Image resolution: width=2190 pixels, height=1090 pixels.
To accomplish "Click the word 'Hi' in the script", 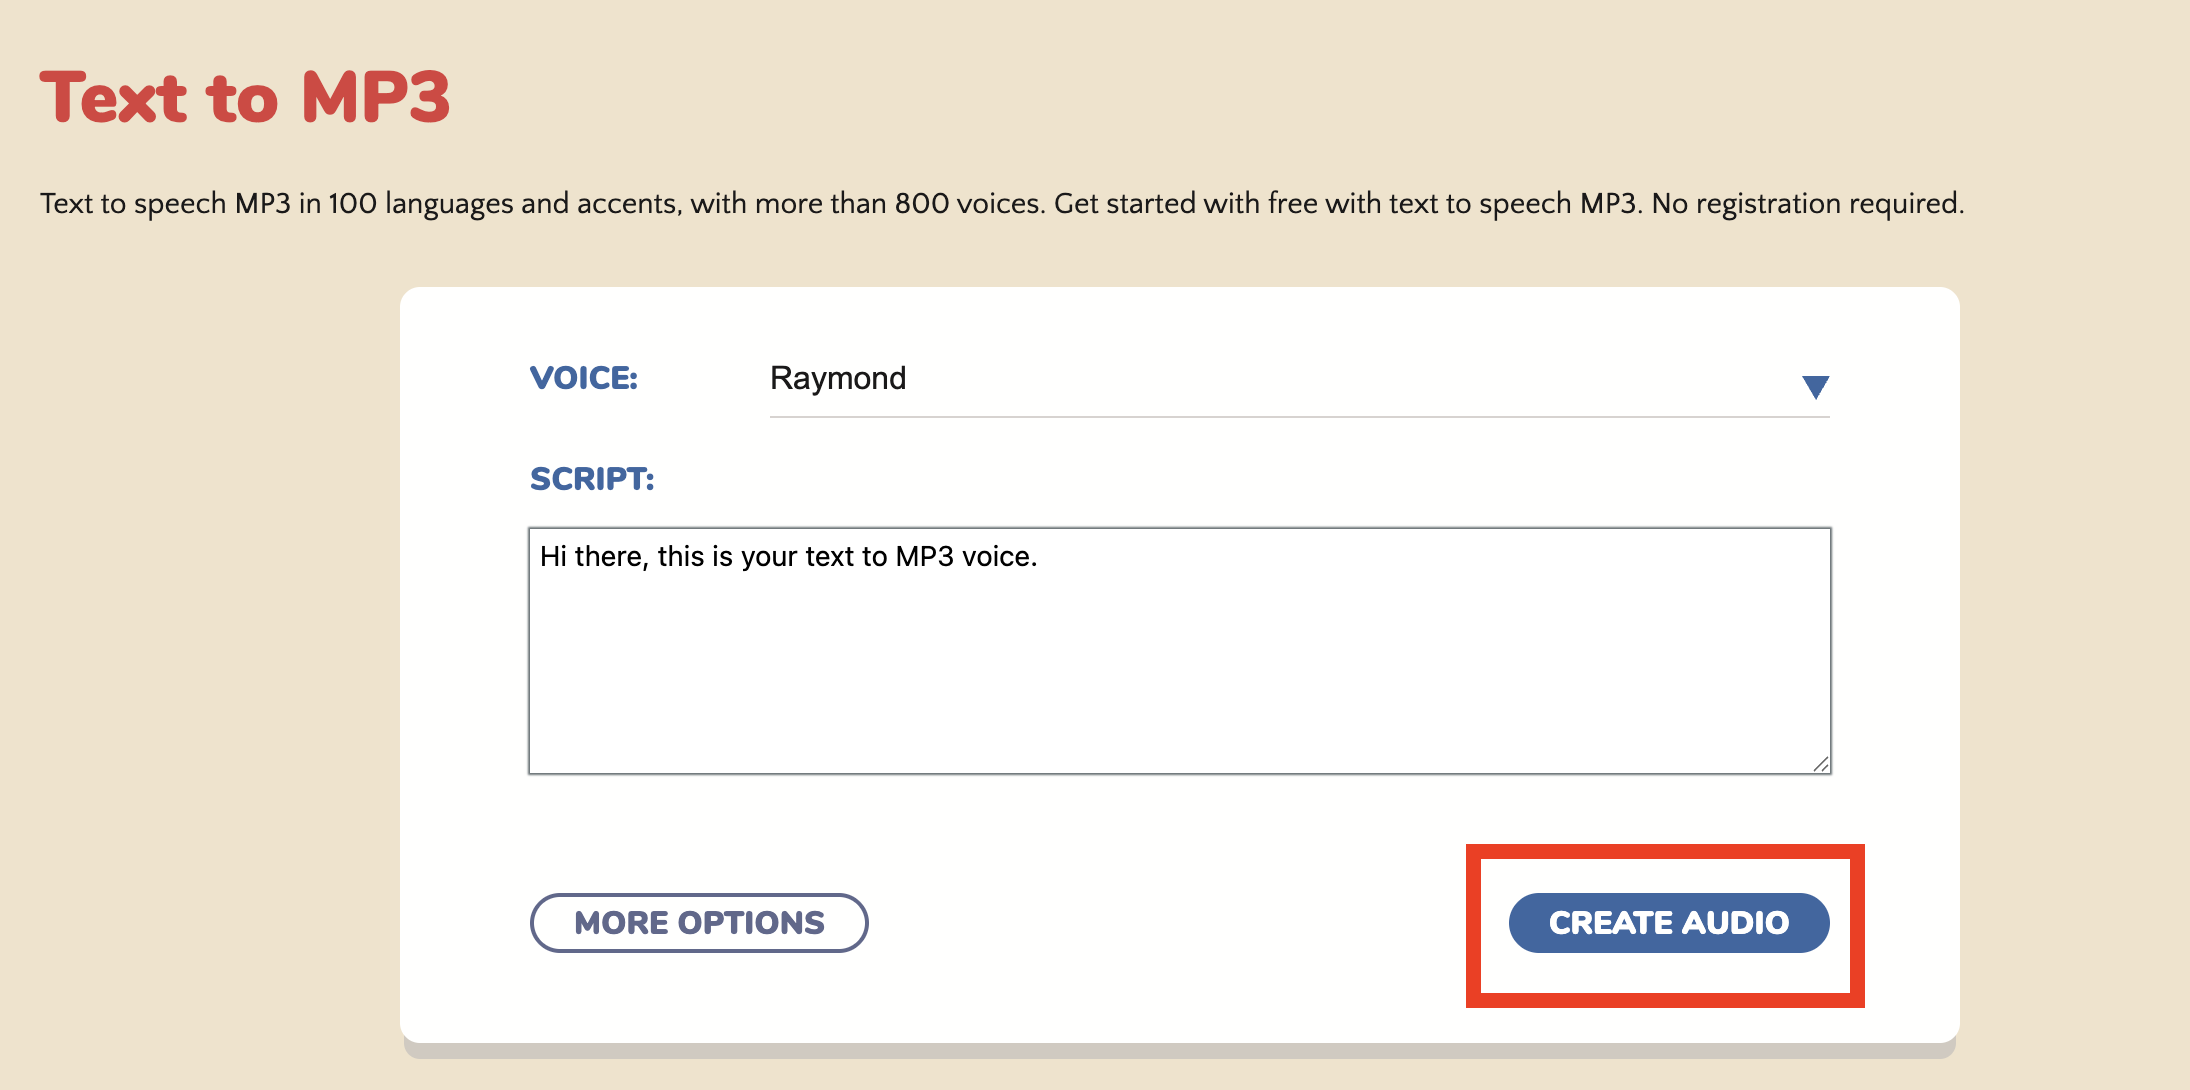I will (553, 556).
